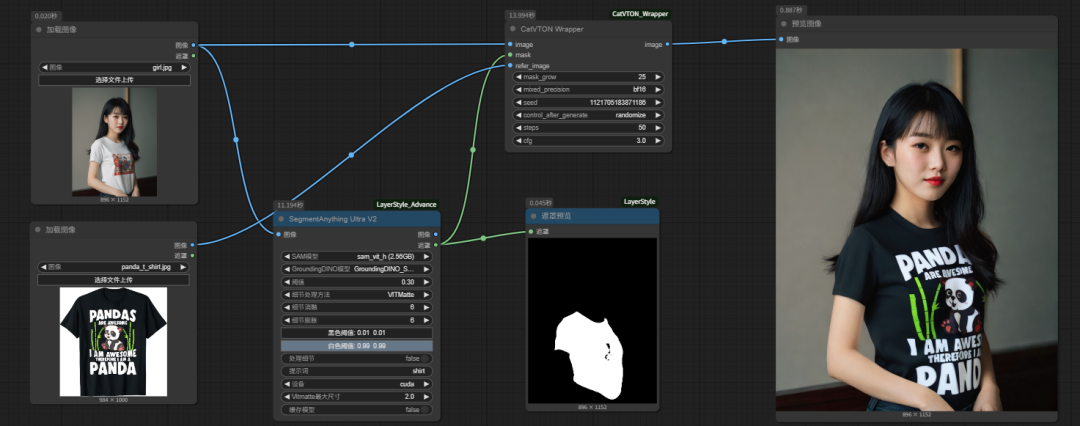Decrease steps using its left arrow
Screen dimensions: 1080x426
518,128
